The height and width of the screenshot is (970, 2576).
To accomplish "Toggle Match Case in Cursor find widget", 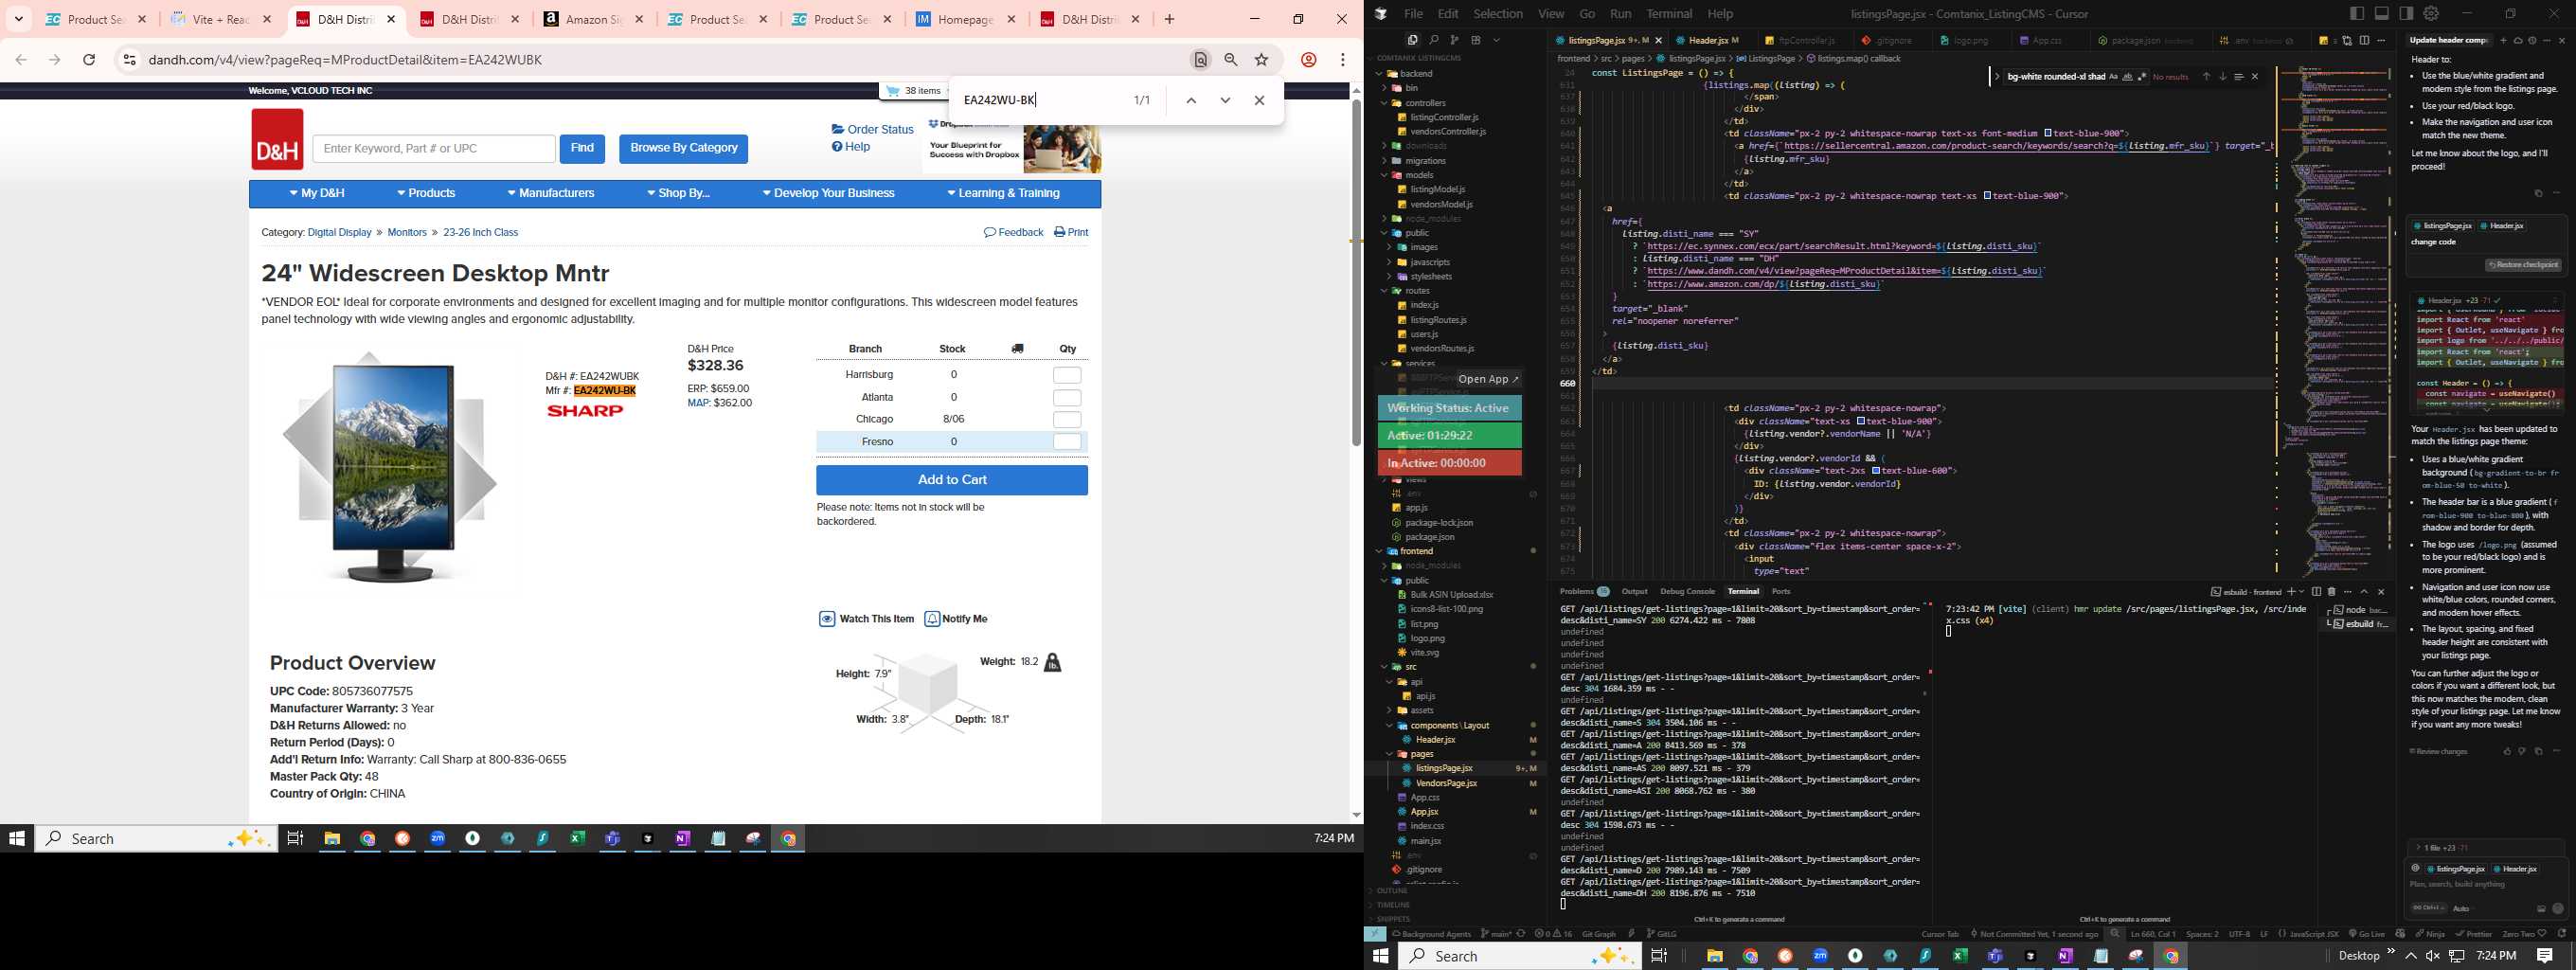I will tap(2113, 77).
